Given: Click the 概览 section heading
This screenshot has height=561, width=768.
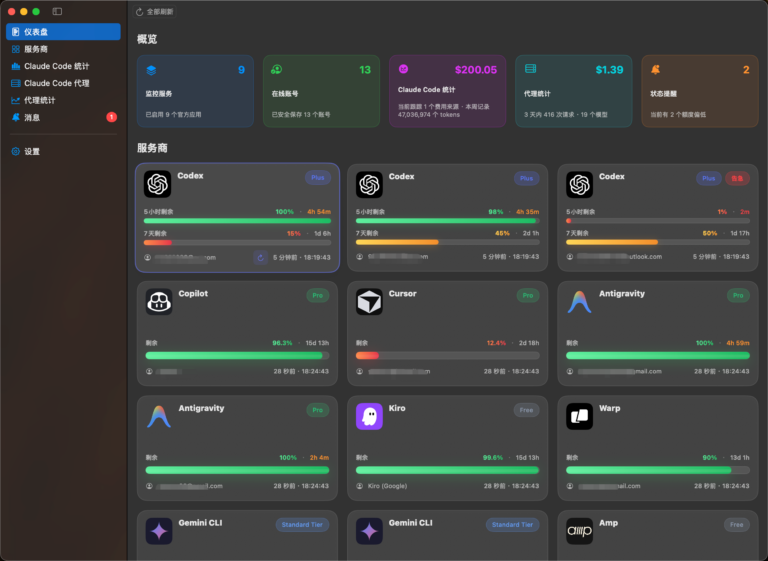Looking at the screenshot, I should point(147,39).
